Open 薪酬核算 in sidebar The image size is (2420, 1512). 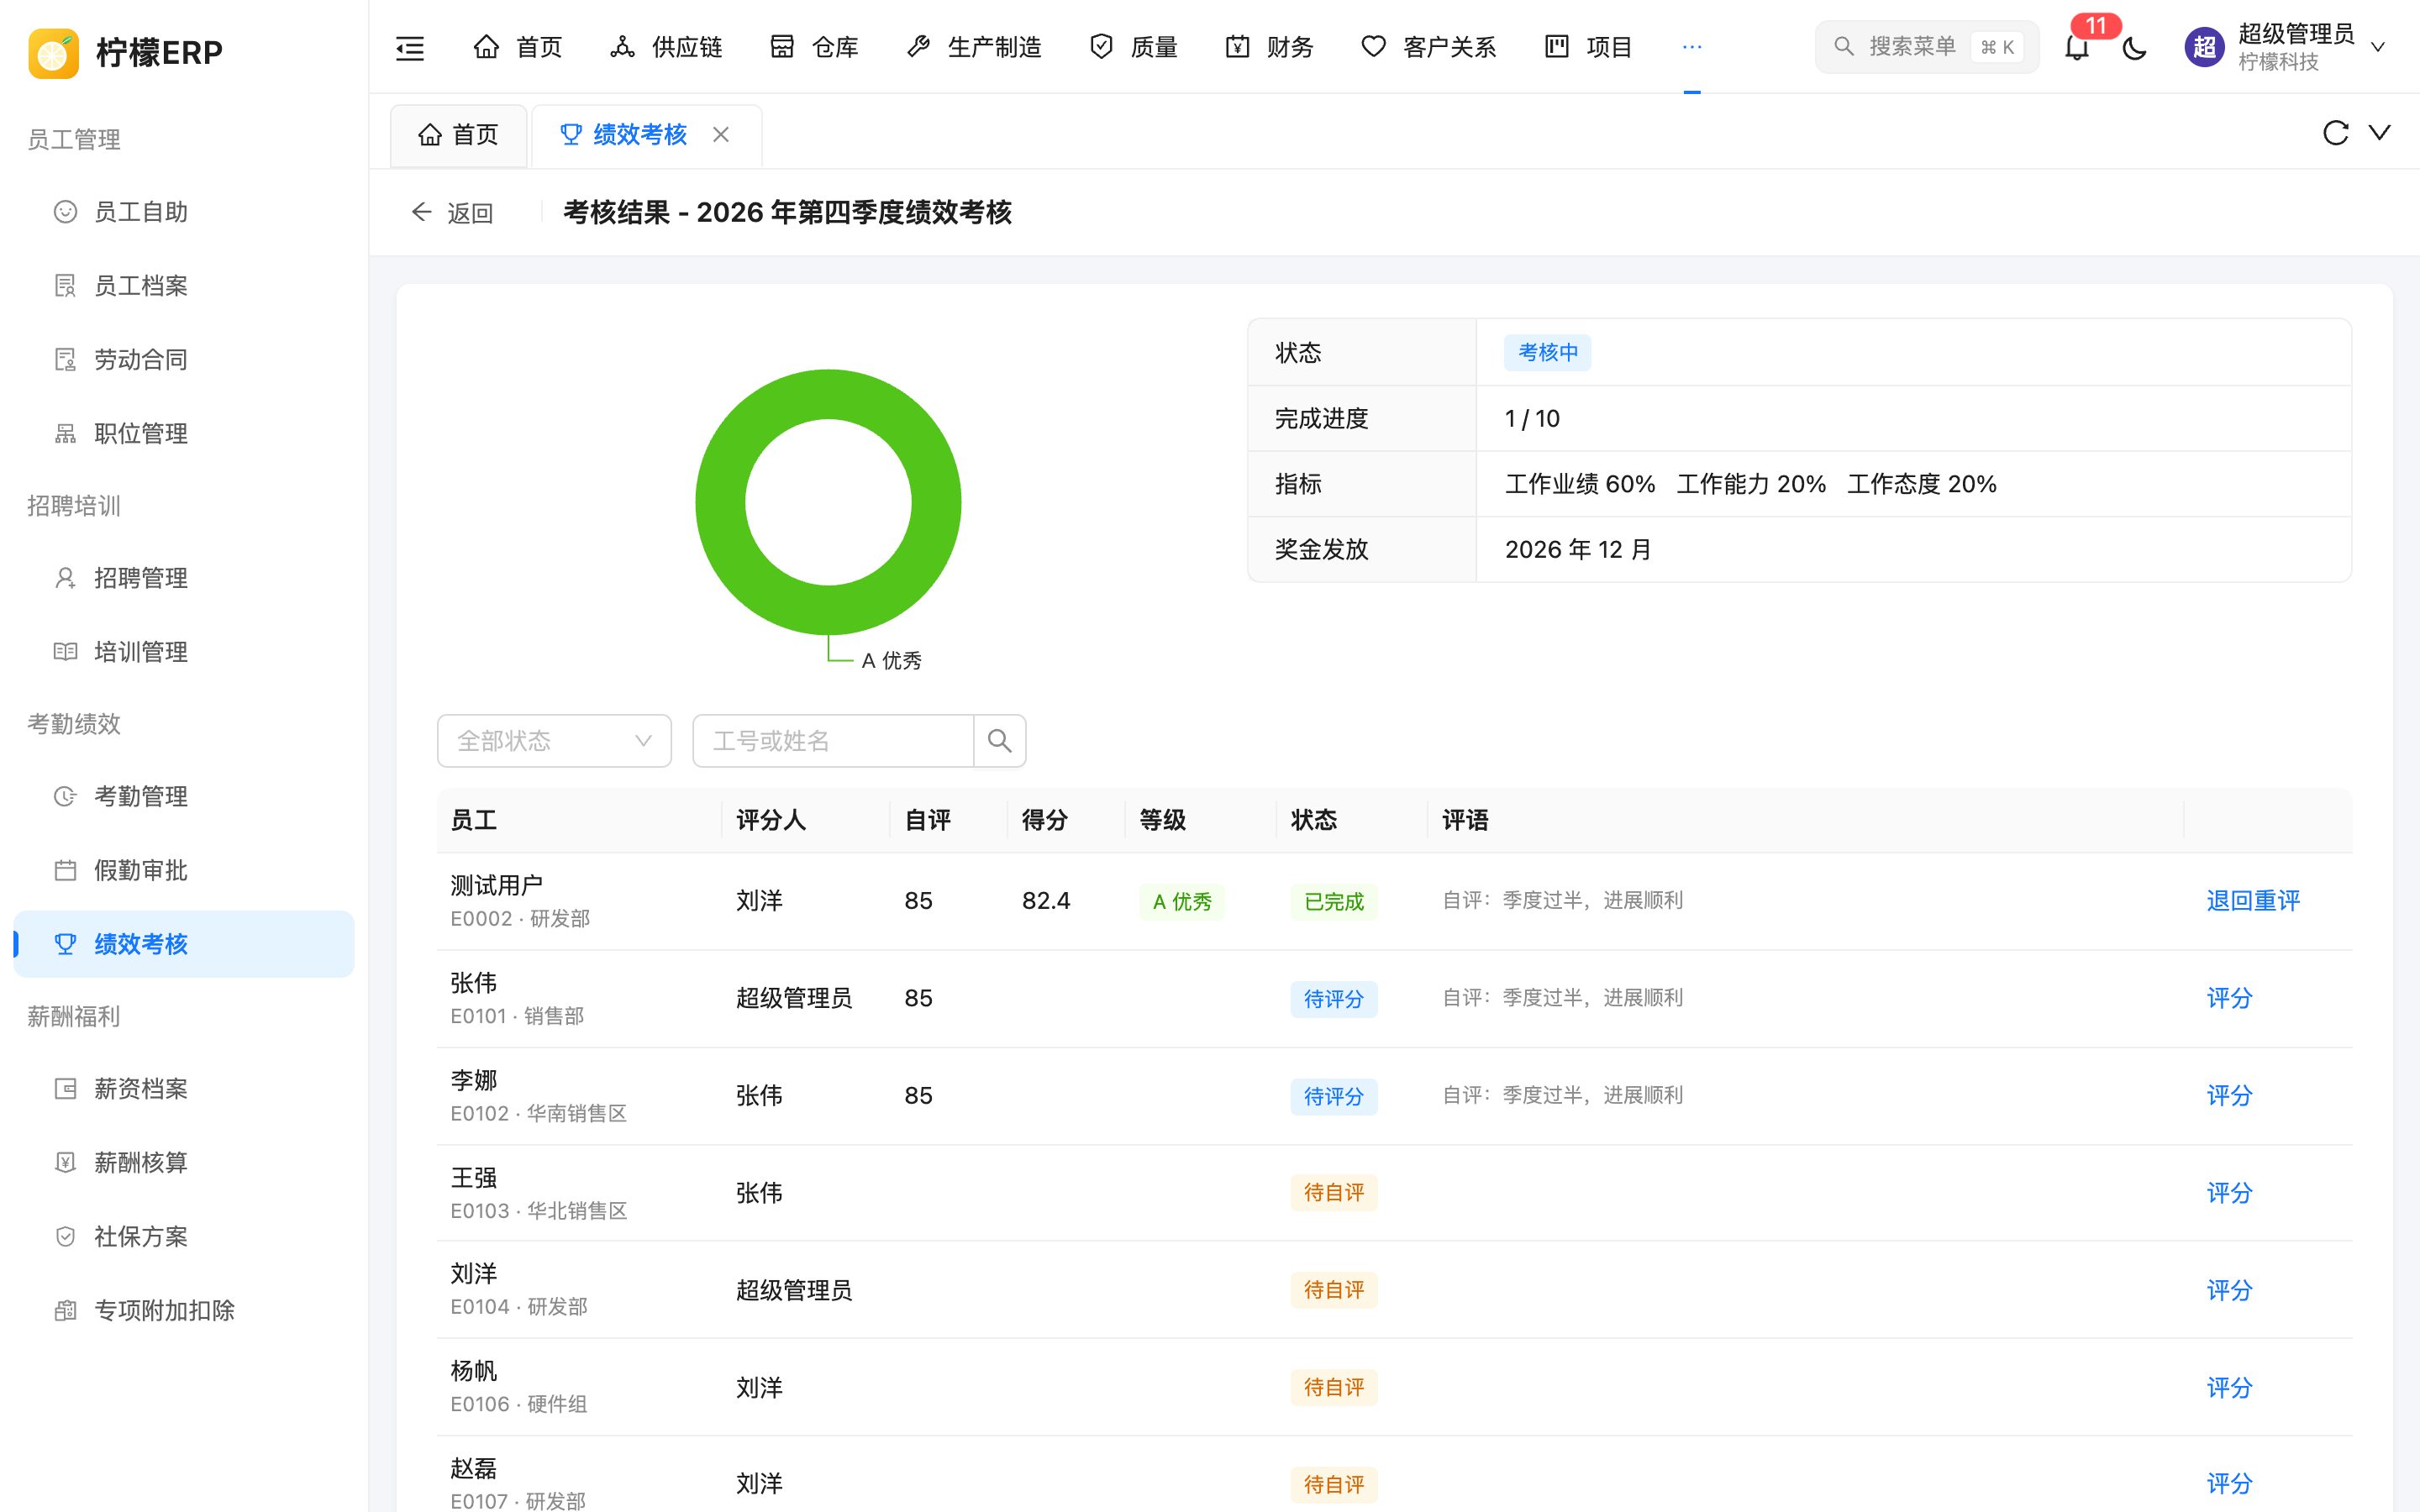[184, 1163]
